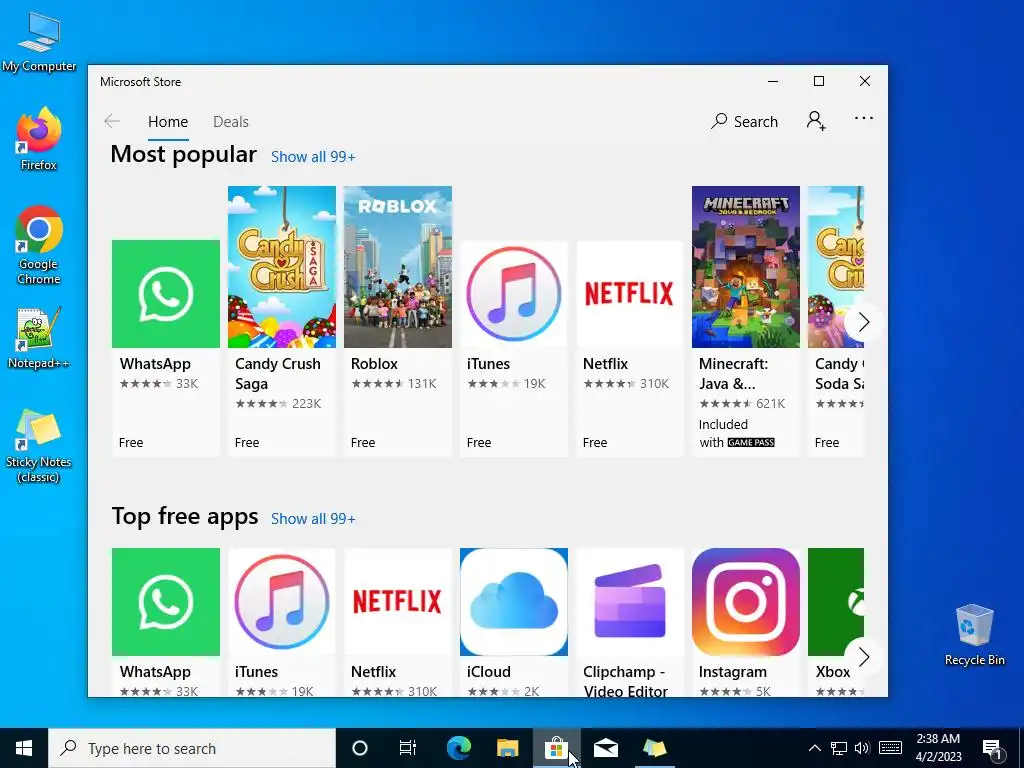The width and height of the screenshot is (1024, 768).
Task: Maximize the Microsoft Store window
Action: pos(819,81)
